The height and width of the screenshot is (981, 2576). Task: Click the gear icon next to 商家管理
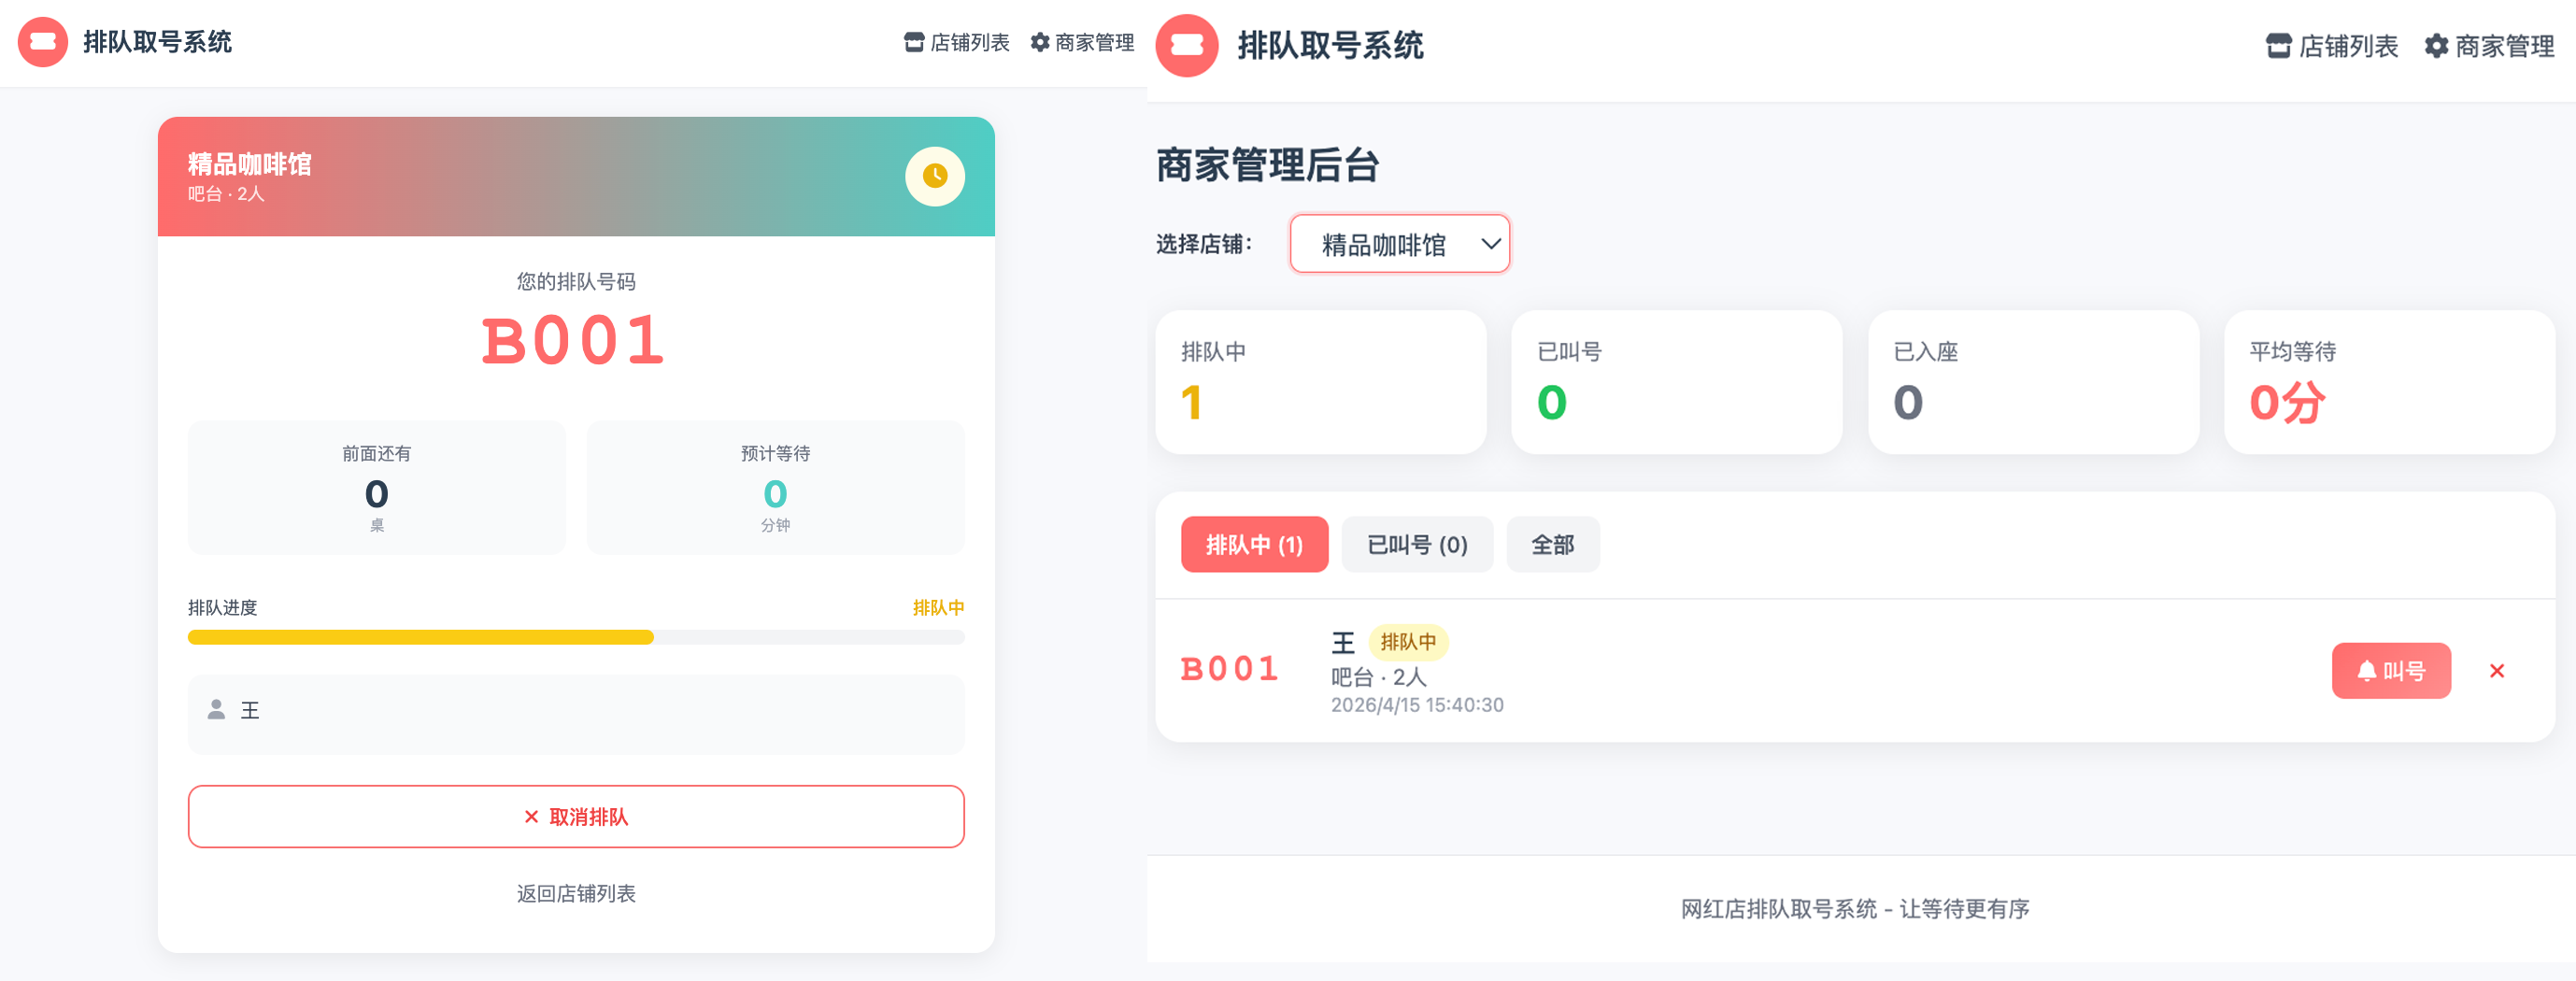coord(1040,42)
